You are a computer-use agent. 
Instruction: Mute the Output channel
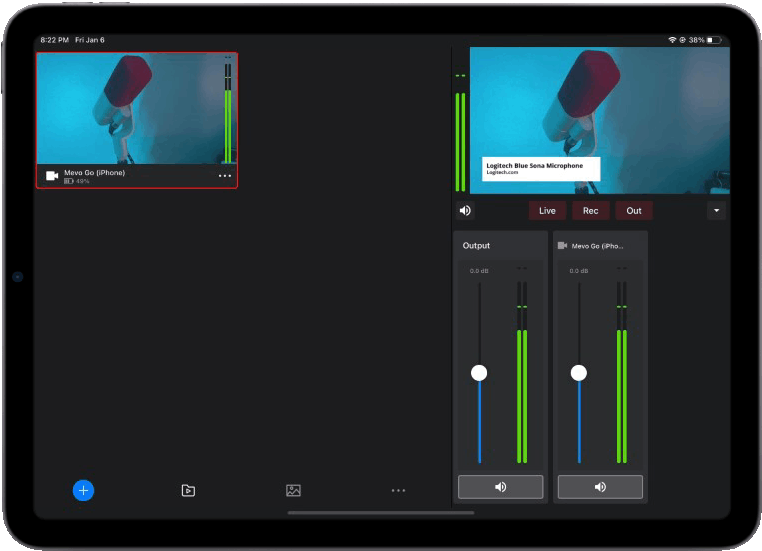pos(501,486)
